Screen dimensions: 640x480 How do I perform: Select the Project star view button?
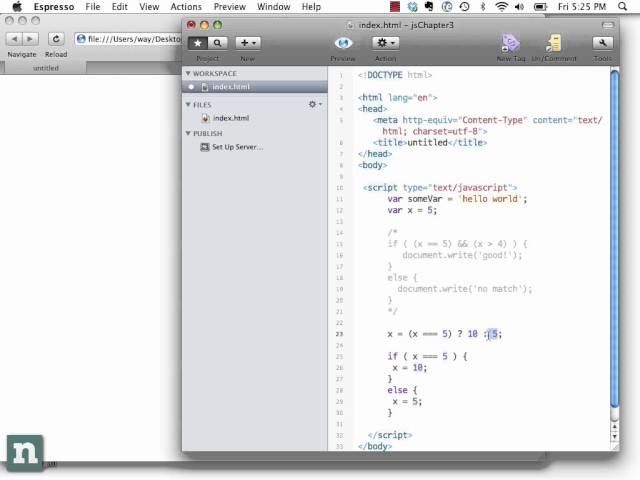pos(198,43)
